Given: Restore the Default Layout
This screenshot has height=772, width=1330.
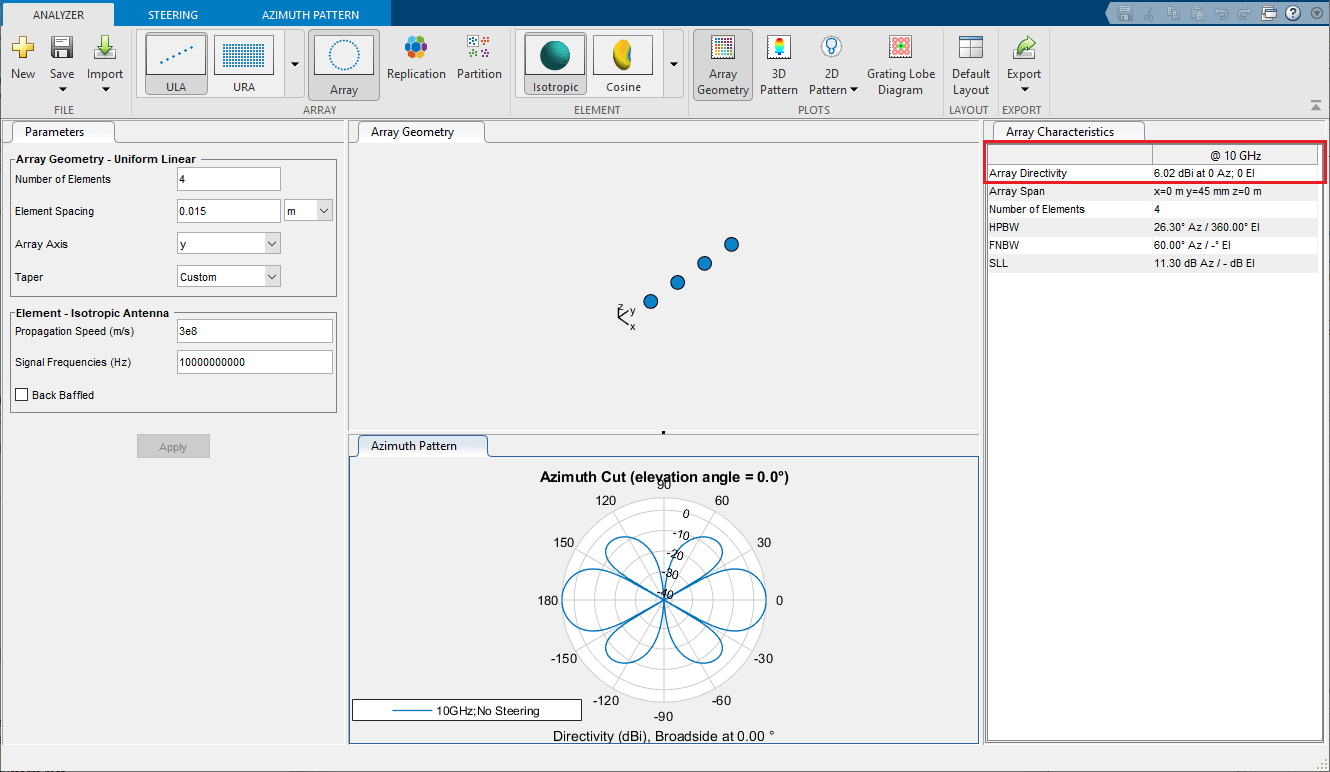Looking at the screenshot, I should [970, 65].
